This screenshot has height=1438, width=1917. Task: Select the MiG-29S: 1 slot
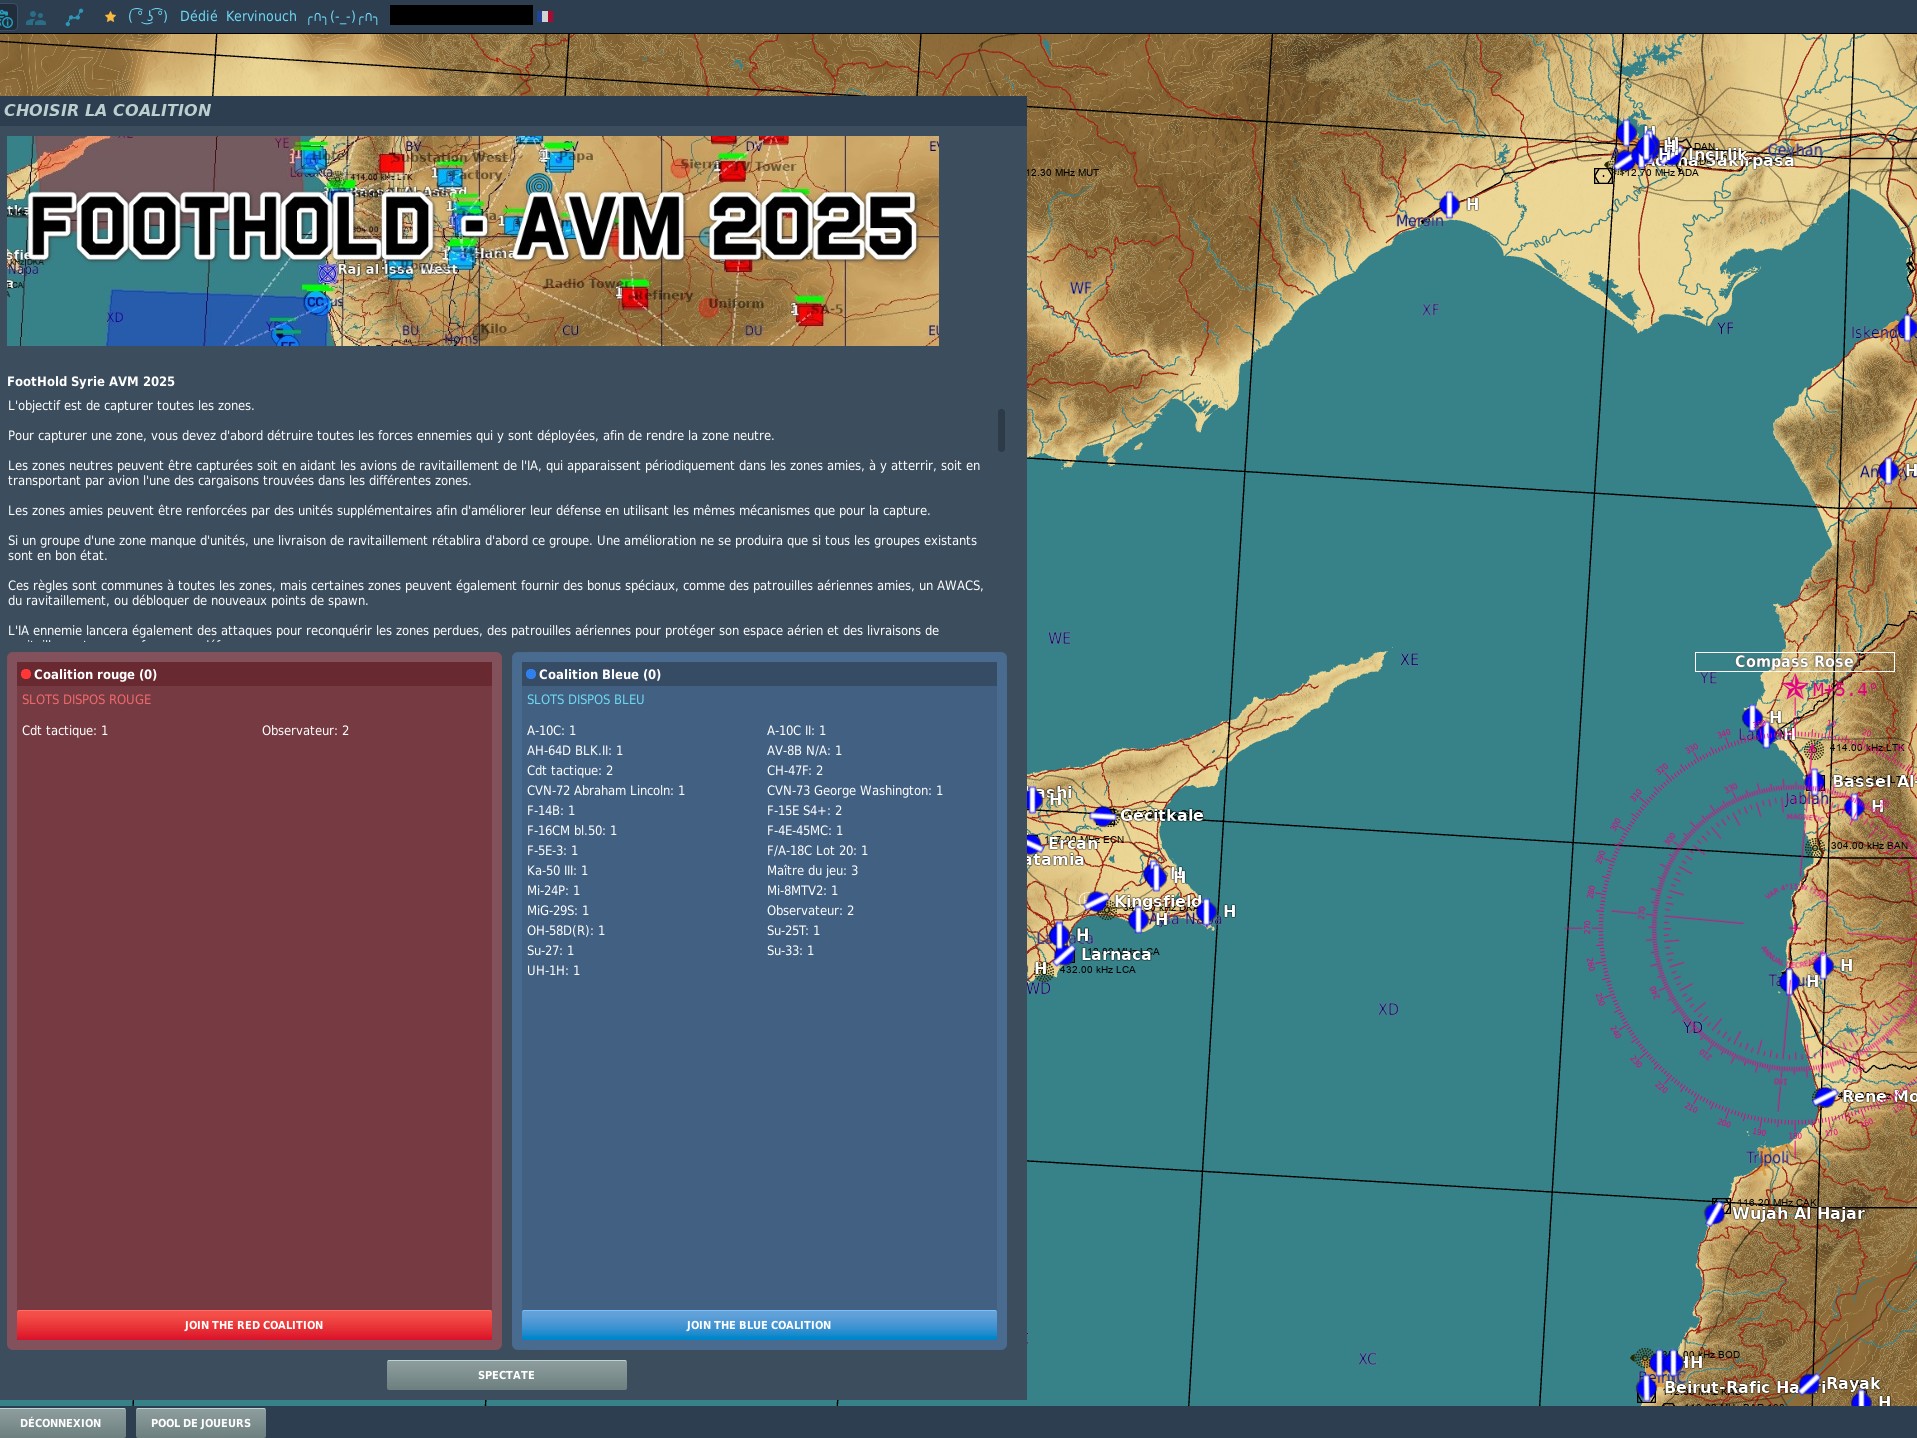[x=558, y=911]
